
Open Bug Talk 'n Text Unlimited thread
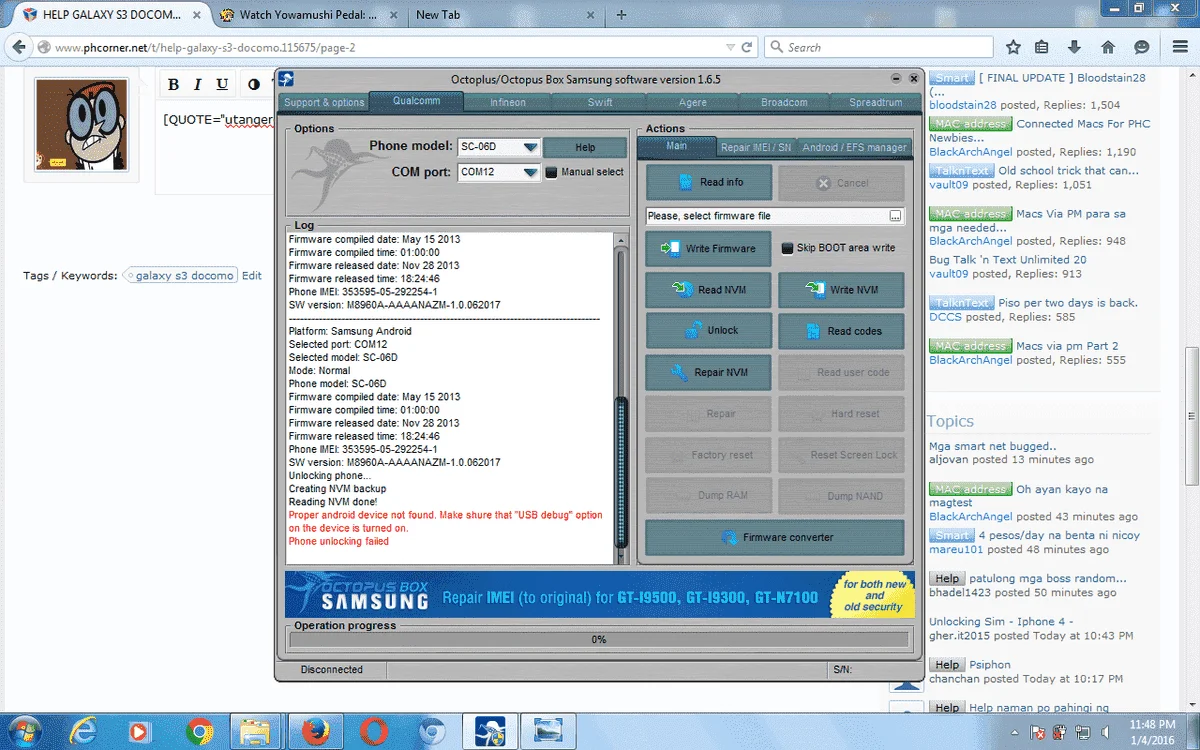point(1008,259)
